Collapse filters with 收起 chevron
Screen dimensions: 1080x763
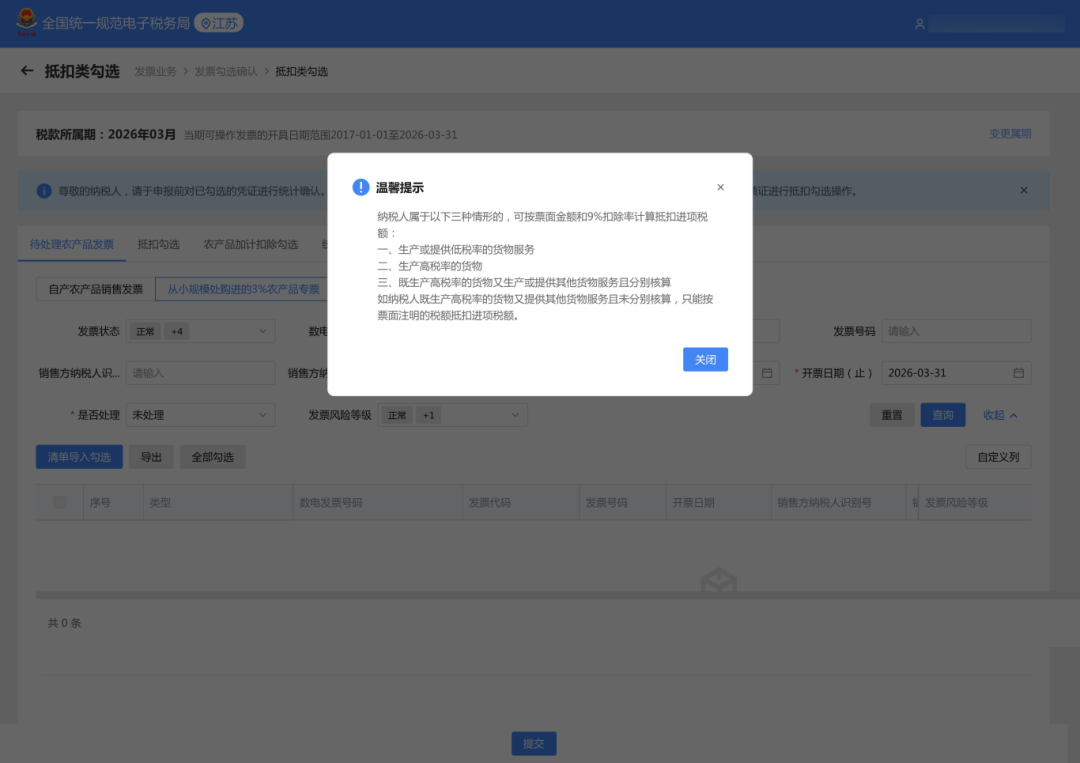1000,415
